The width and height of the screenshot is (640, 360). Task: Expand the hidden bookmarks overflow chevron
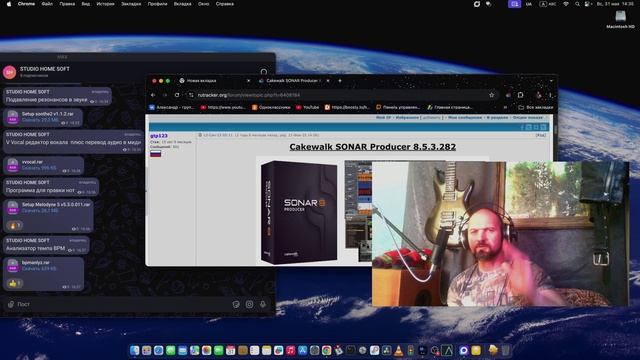pos(505,107)
